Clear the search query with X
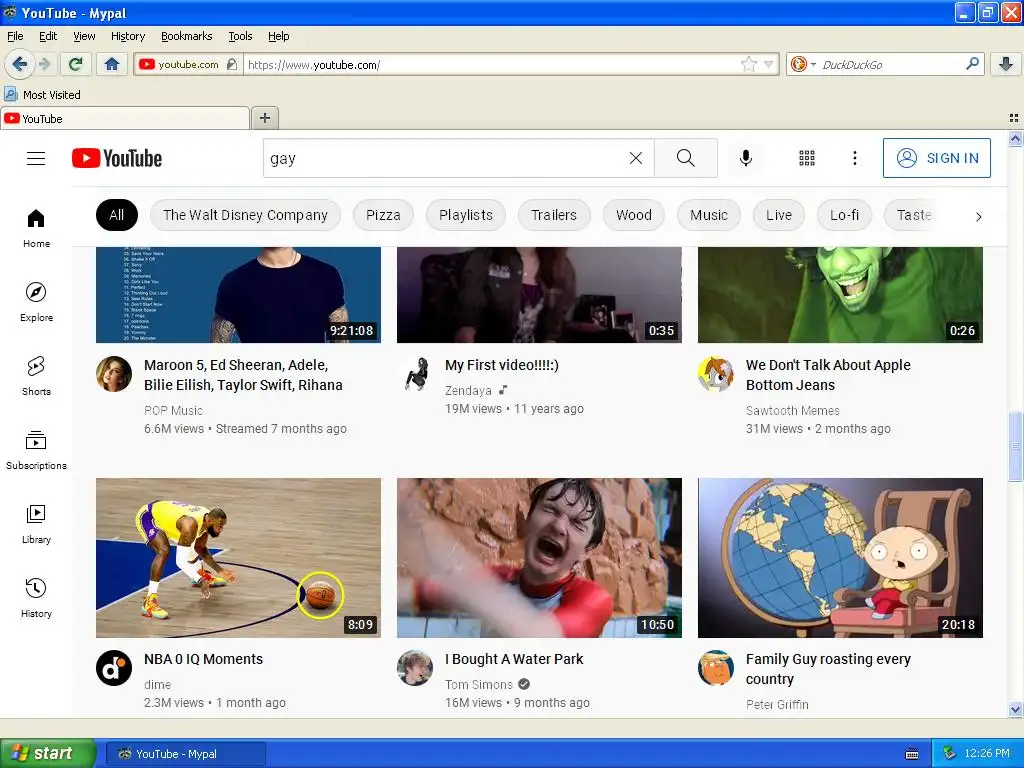Screen dimensions: 1024x768 pyautogui.click(x=635, y=158)
